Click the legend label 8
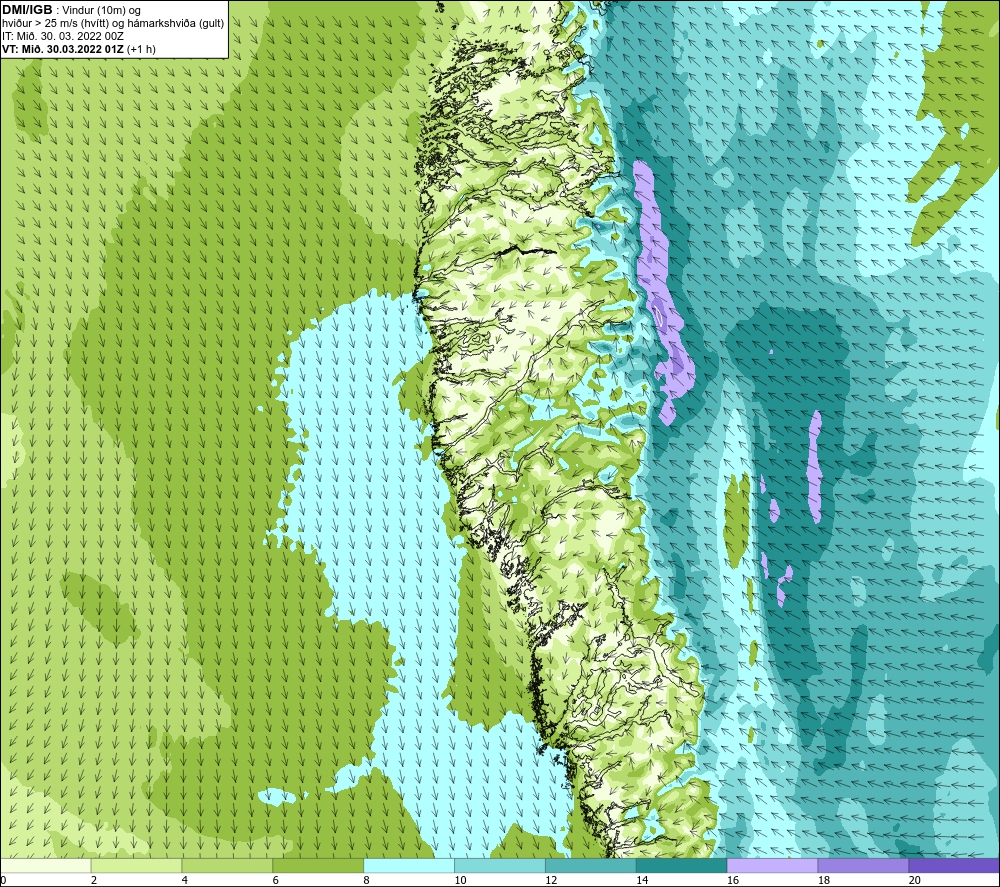Screen dimensions: 1000x887 point(367,880)
